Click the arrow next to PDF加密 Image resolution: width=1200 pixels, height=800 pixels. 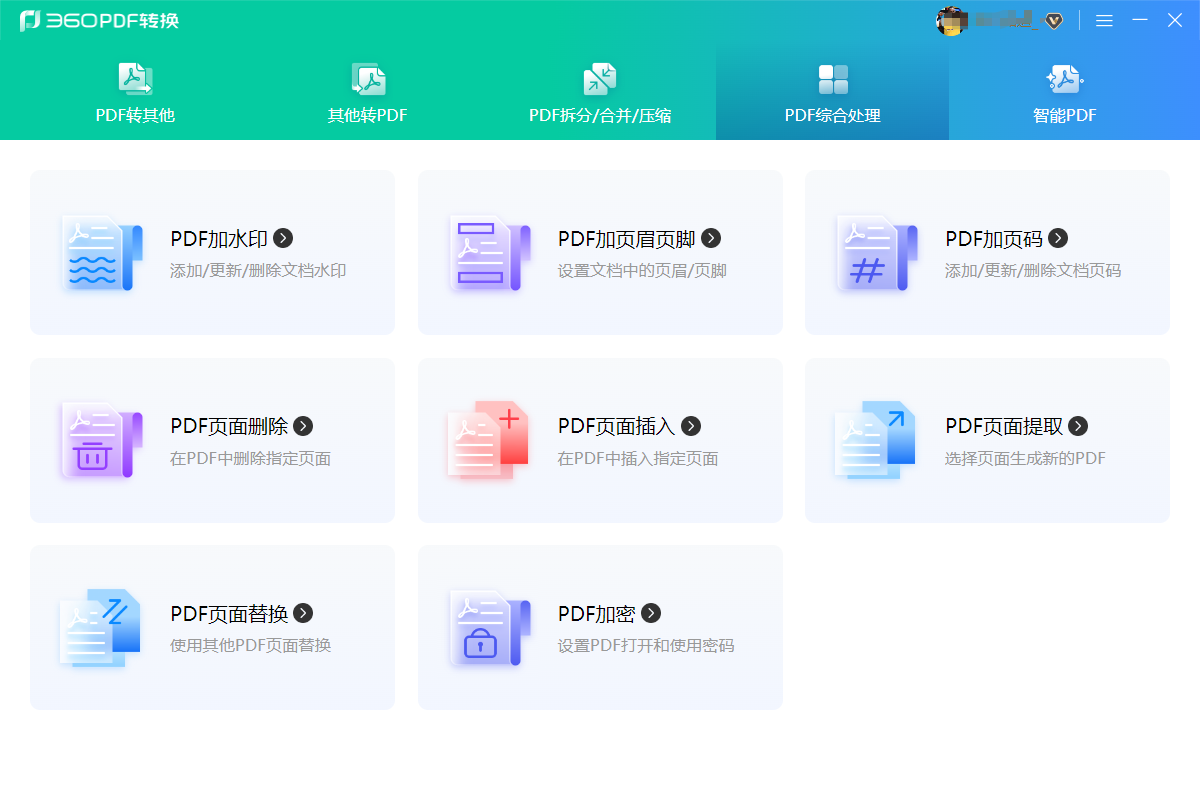click(x=651, y=613)
